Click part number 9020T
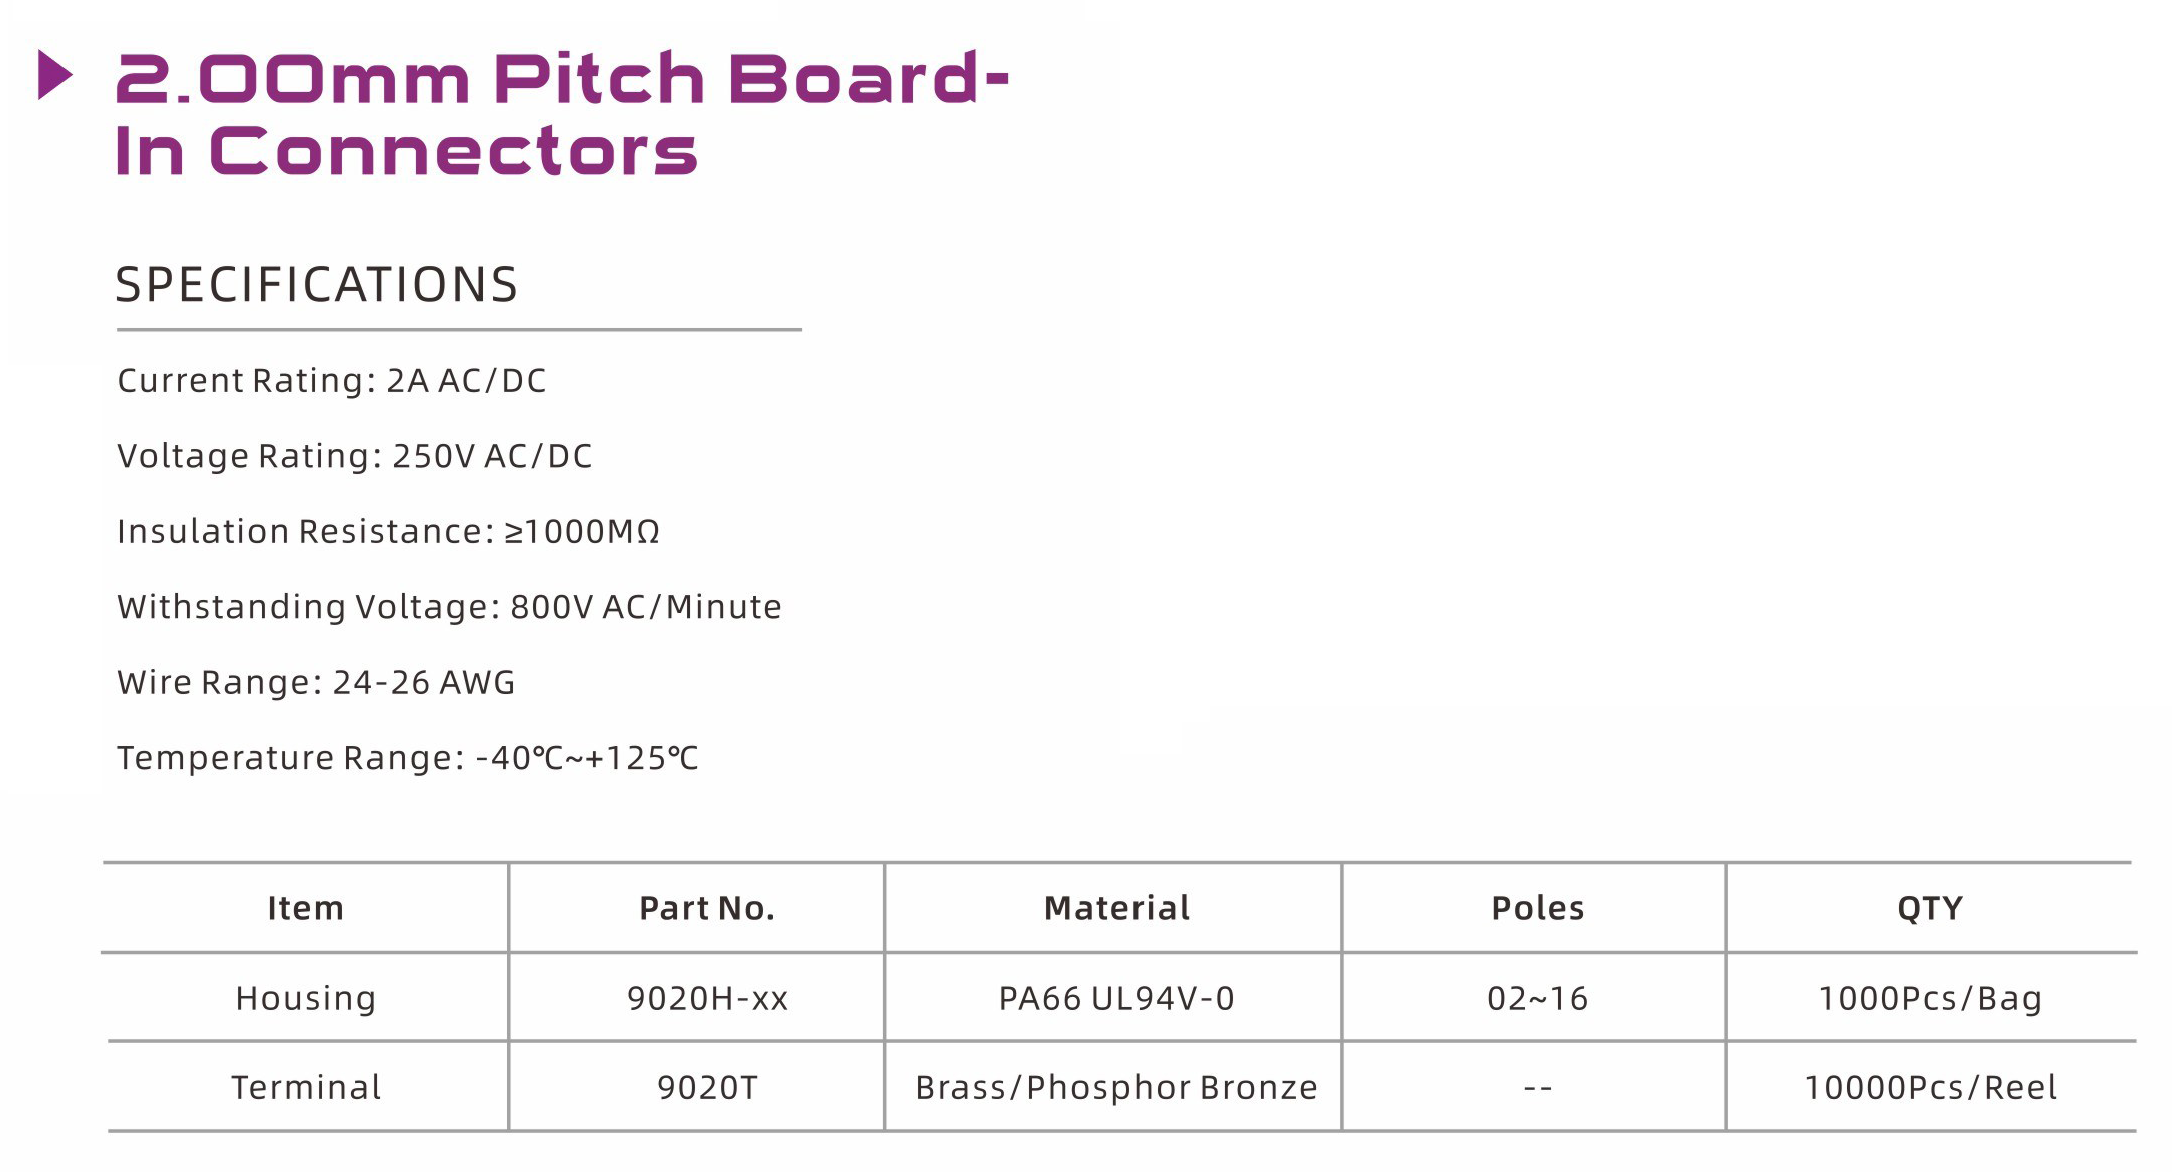Image resolution: width=2172 pixels, height=1172 pixels. point(708,1088)
